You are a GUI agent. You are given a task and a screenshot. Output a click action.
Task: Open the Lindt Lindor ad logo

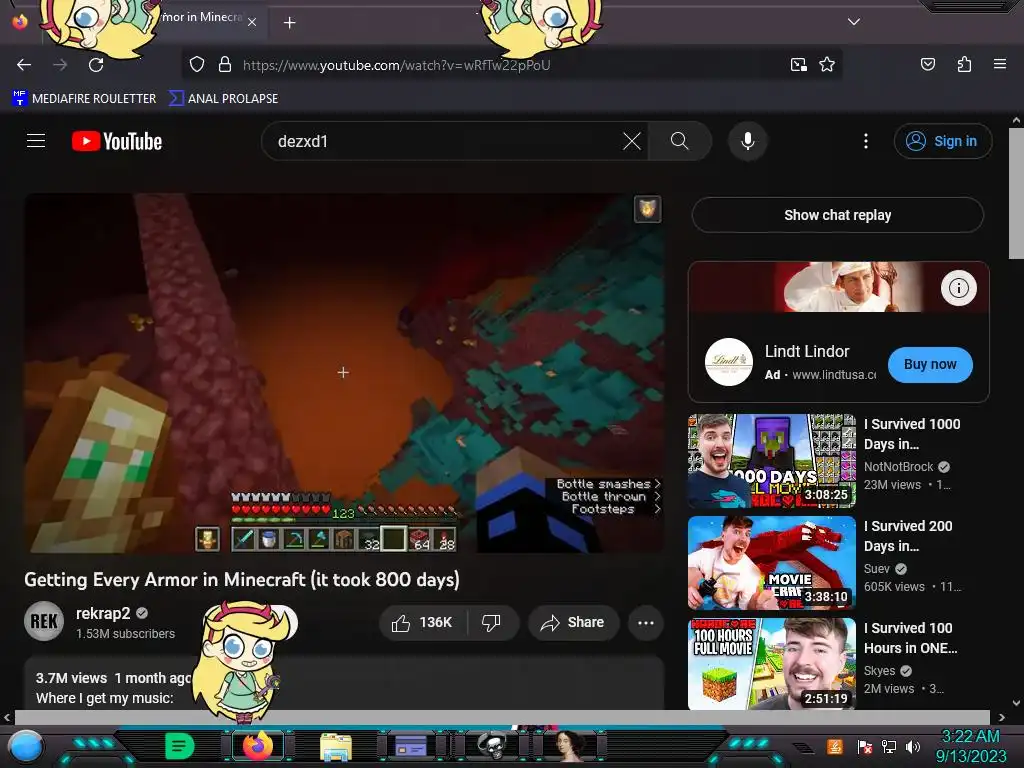tap(729, 362)
